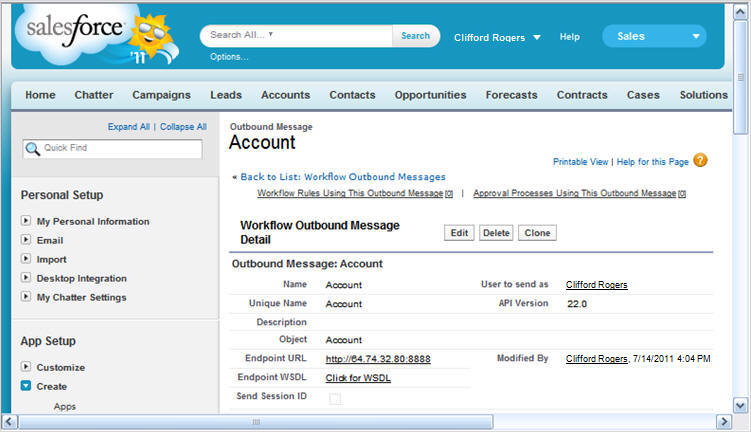Click the Clone button
This screenshot has width=751, height=432.
(x=537, y=233)
